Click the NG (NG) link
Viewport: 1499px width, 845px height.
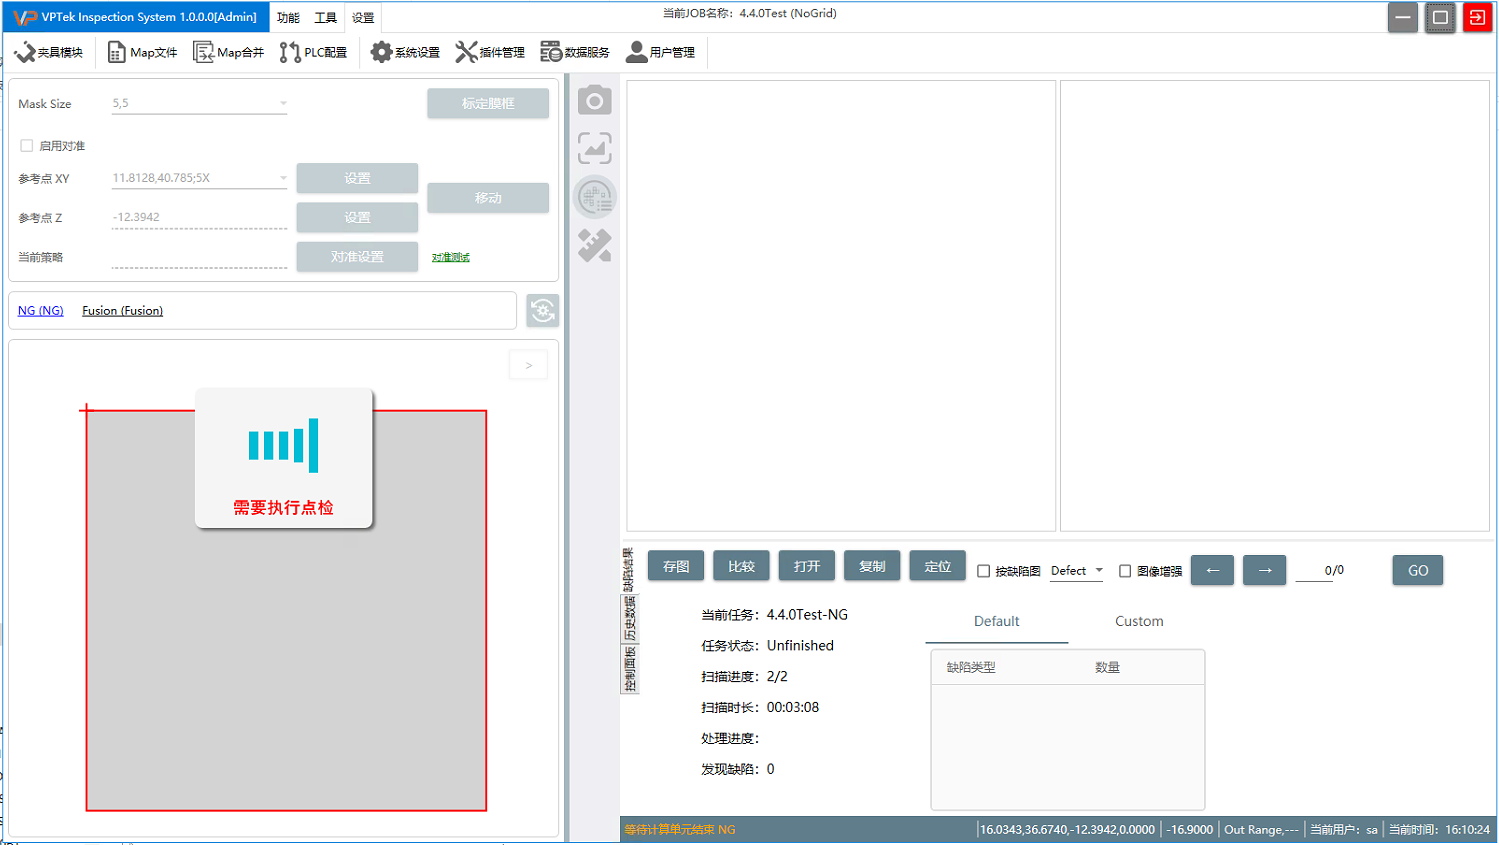coord(41,311)
